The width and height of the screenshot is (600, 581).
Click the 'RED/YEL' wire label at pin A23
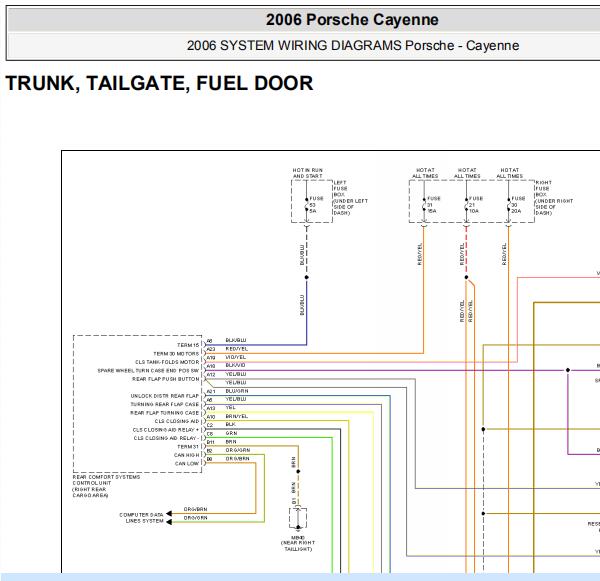(237, 349)
